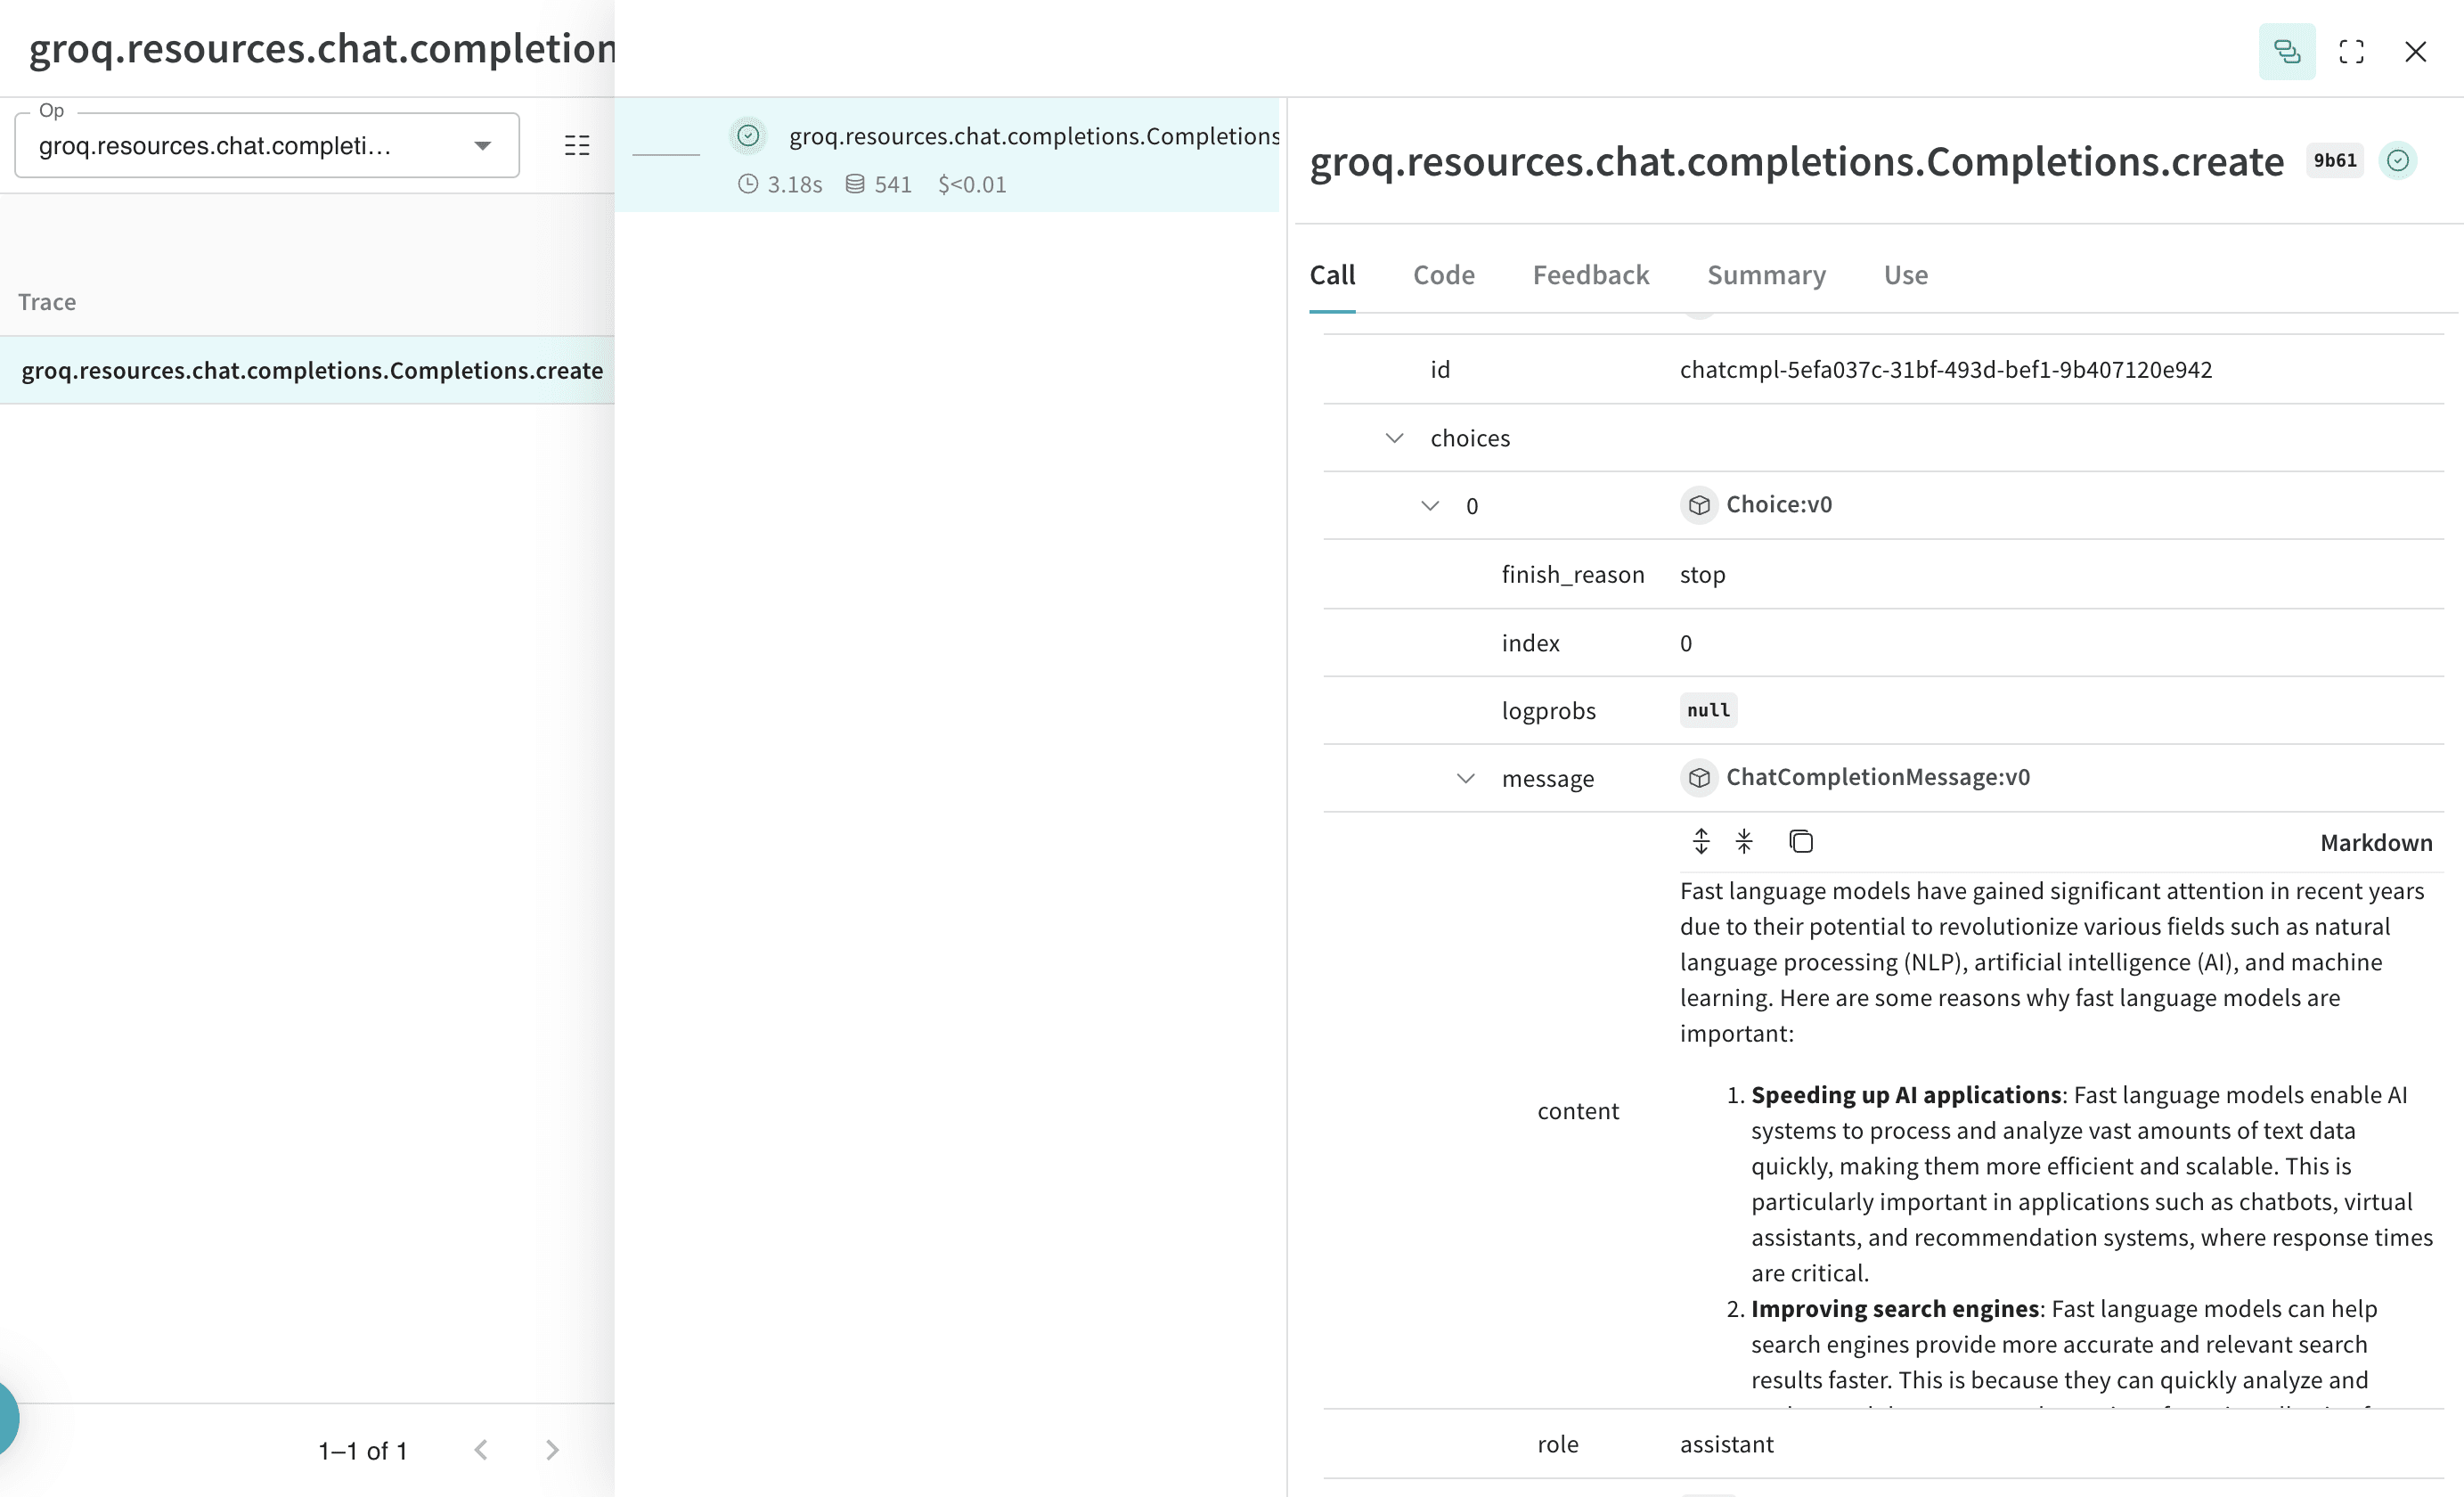Click the Trace column header
2464x1497 pixels.
coord(47,302)
